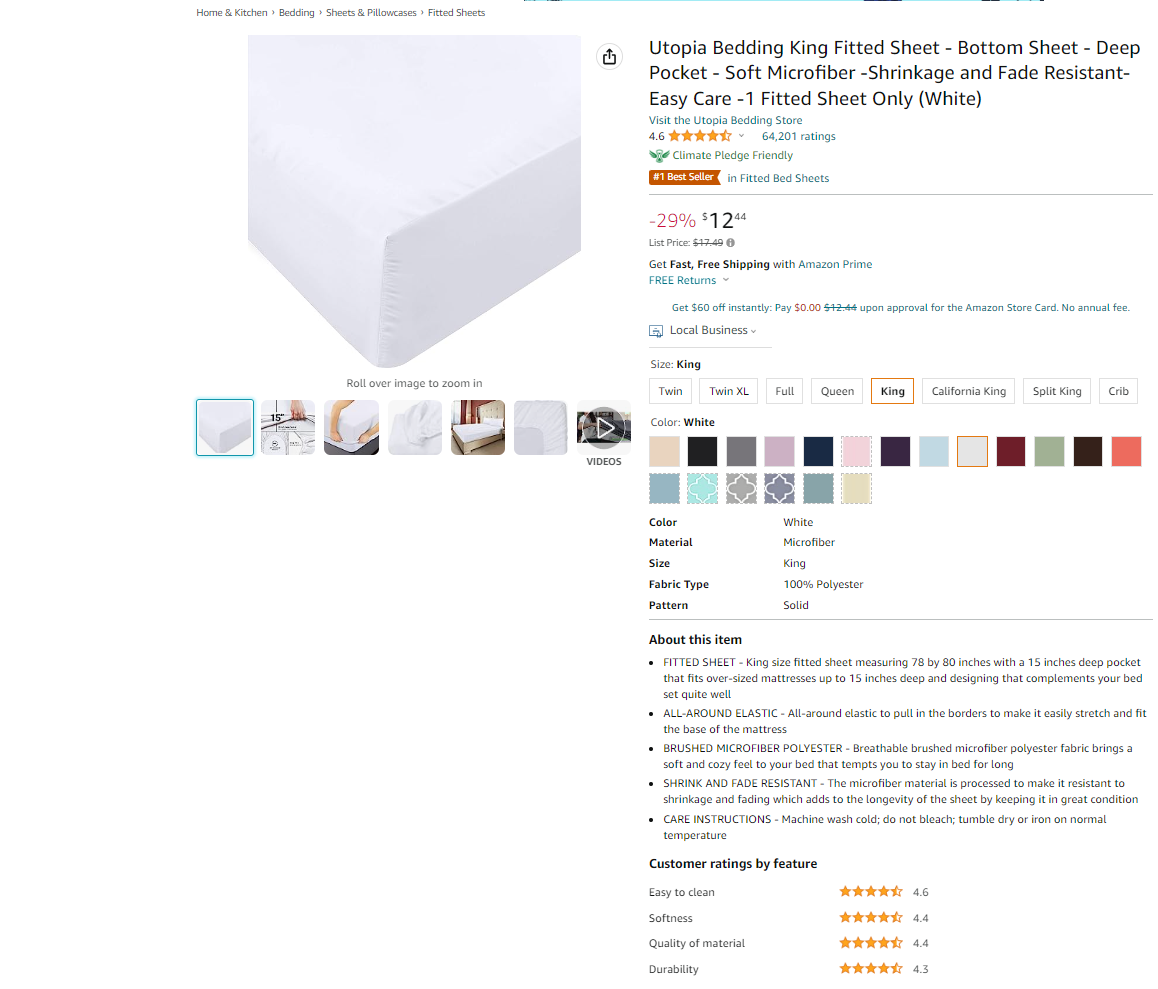Screen dimensions: 1158x989
Task: Select the Queen size option
Action: (x=837, y=391)
